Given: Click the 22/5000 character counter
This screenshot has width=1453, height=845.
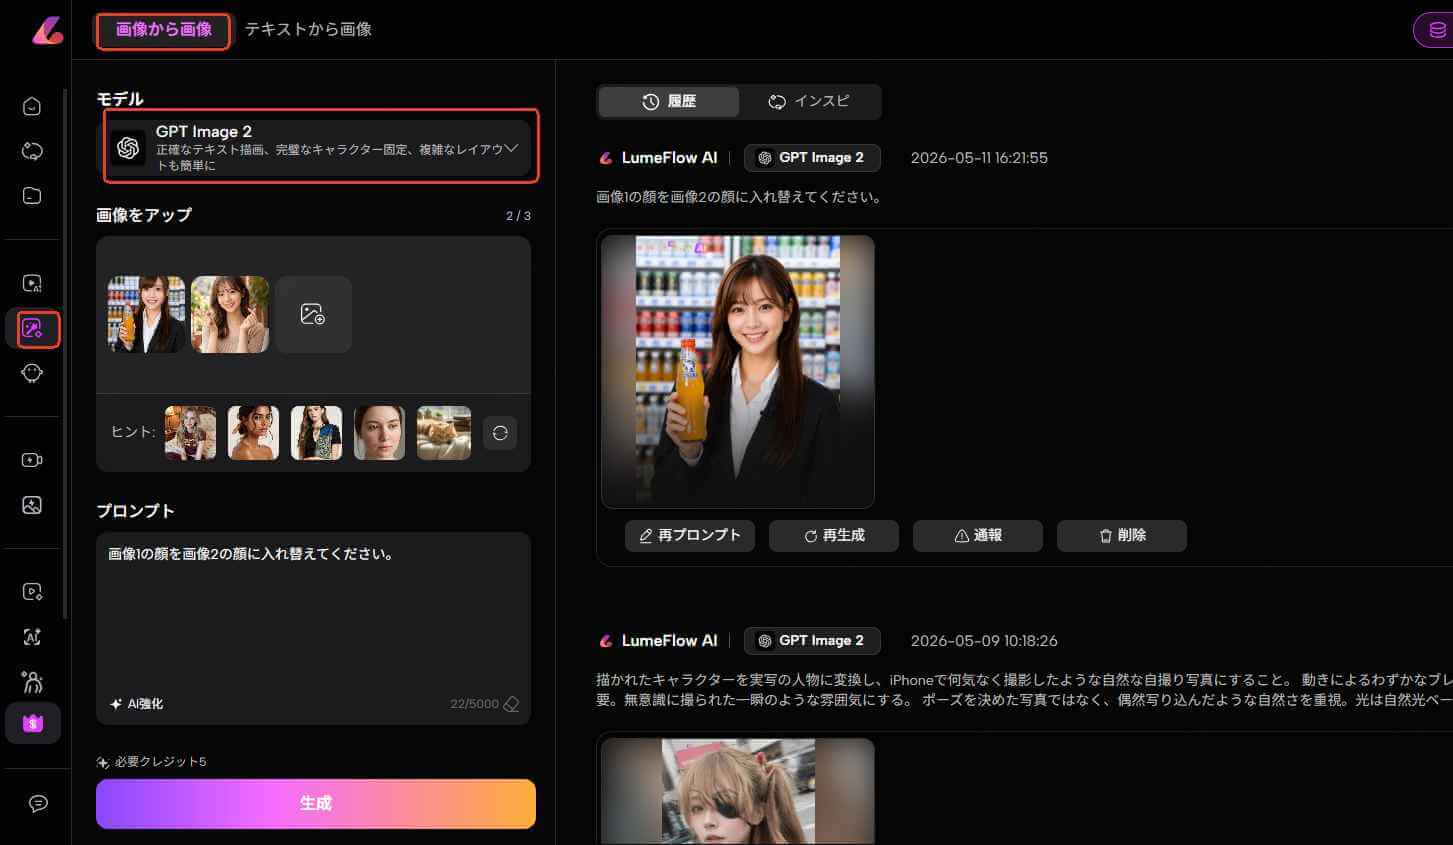Looking at the screenshot, I should pos(474,704).
